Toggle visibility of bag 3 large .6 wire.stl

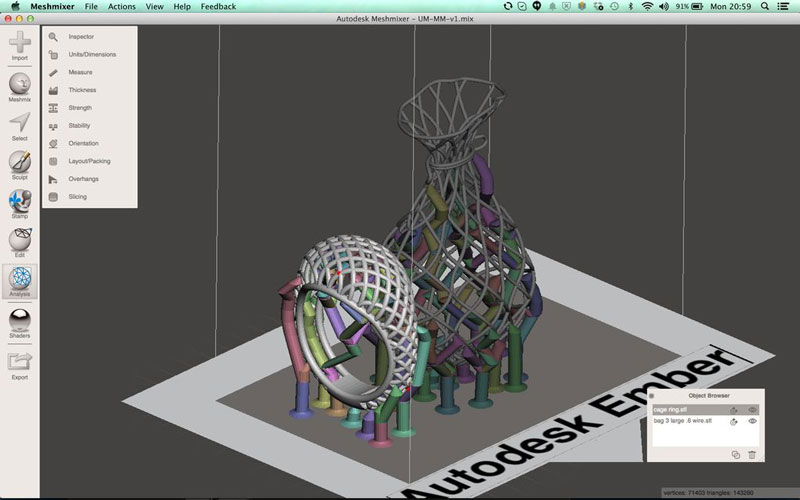752,421
